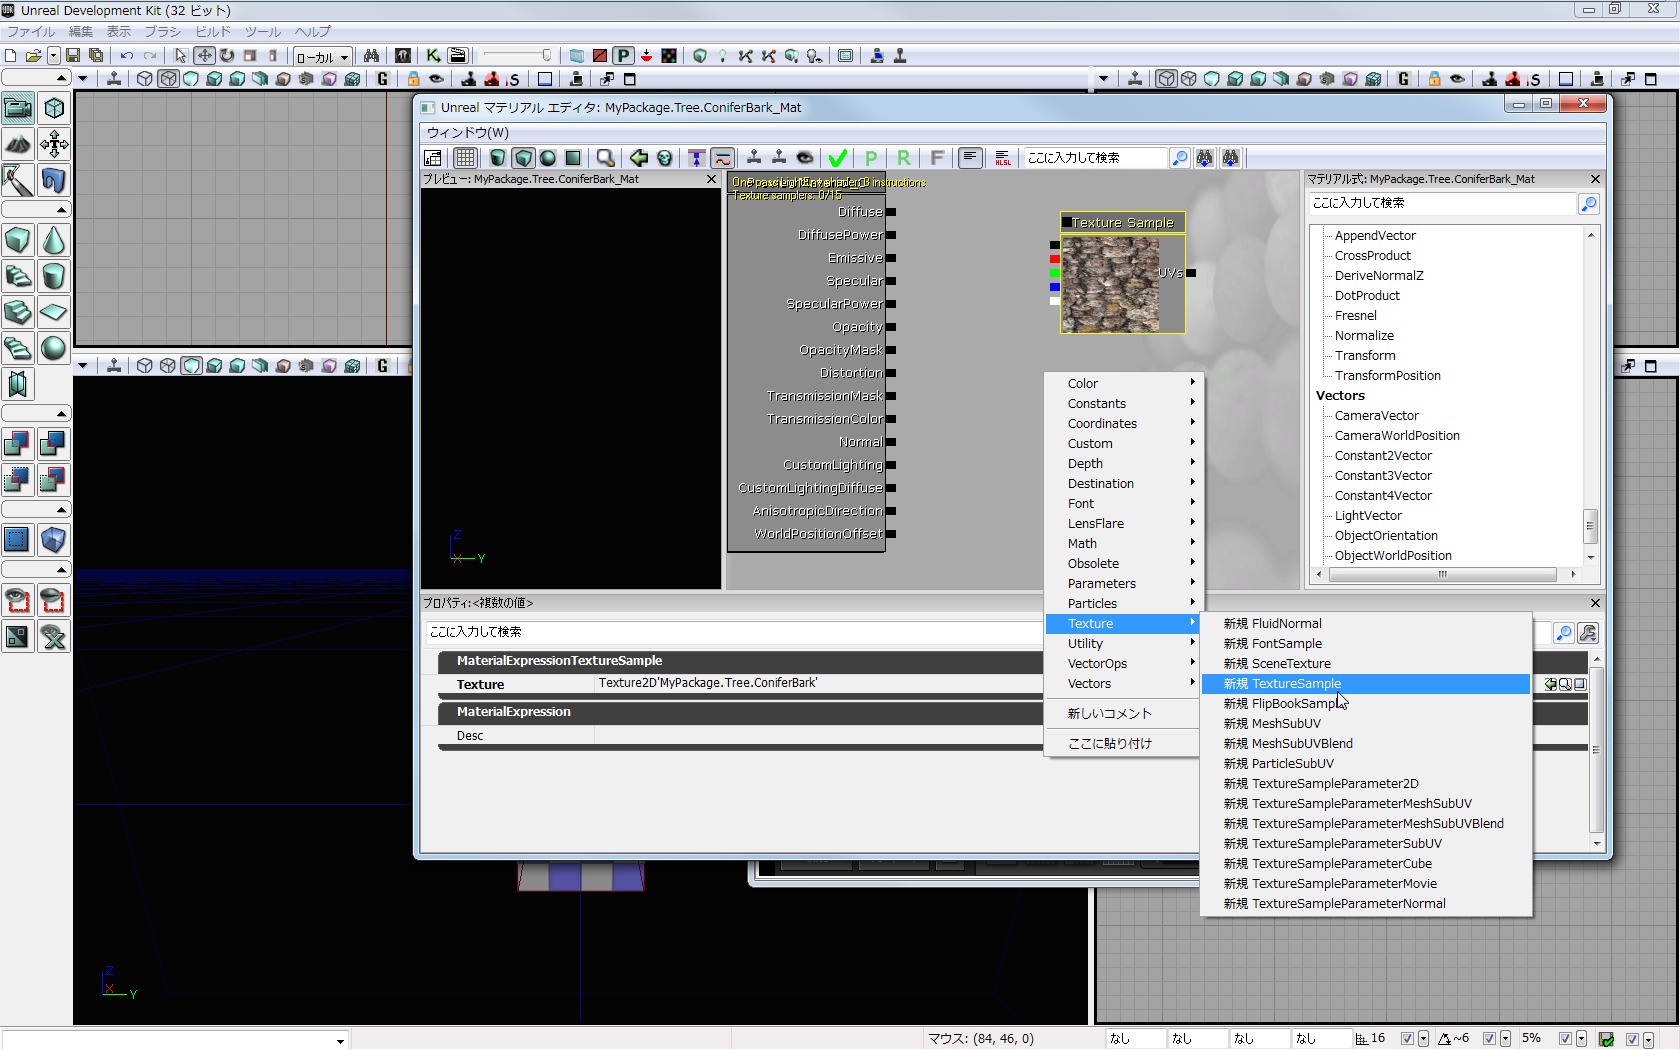
Task: Click ここに貼り付け in context menu
Action: pos(1109,743)
